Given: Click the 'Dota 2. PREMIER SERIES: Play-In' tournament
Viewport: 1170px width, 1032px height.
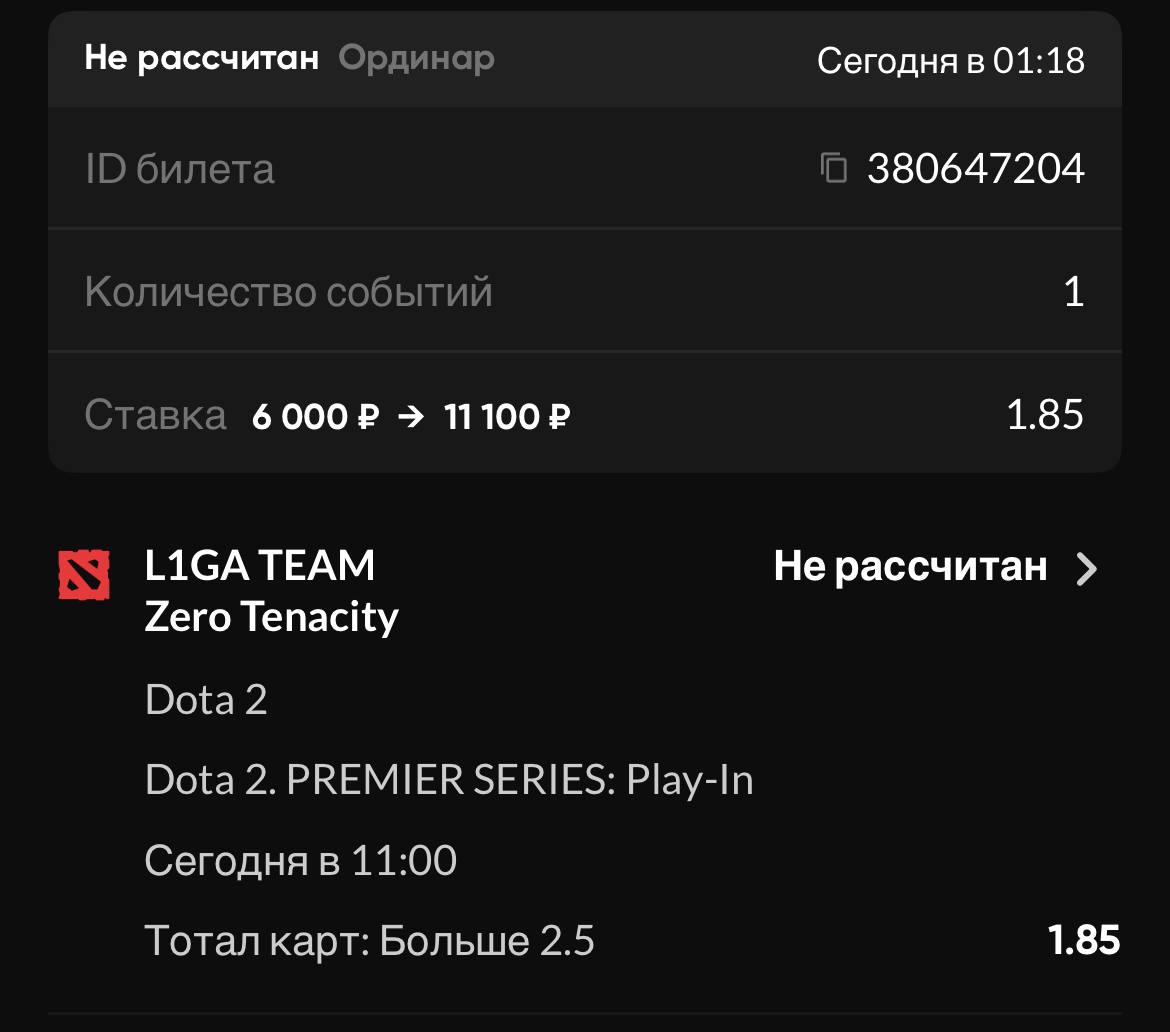Looking at the screenshot, I should coord(449,780).
